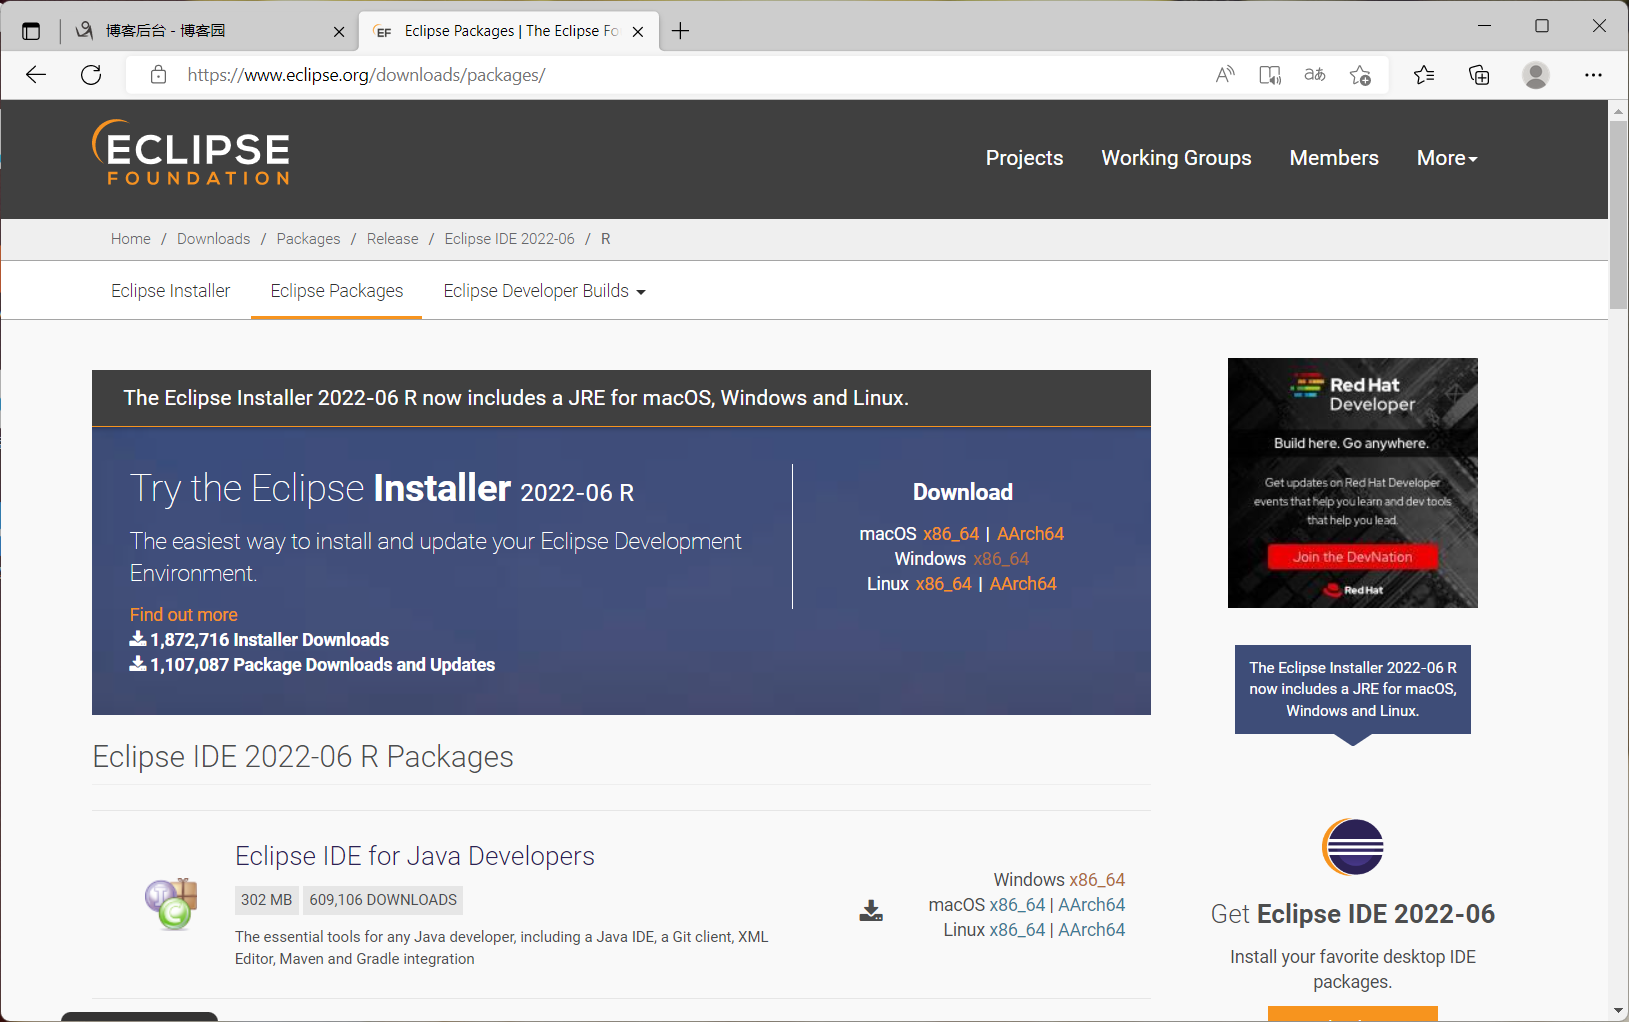Open Read aloud in address bar
This screenshot has height=1022, width=1629.
[1225, 75]
